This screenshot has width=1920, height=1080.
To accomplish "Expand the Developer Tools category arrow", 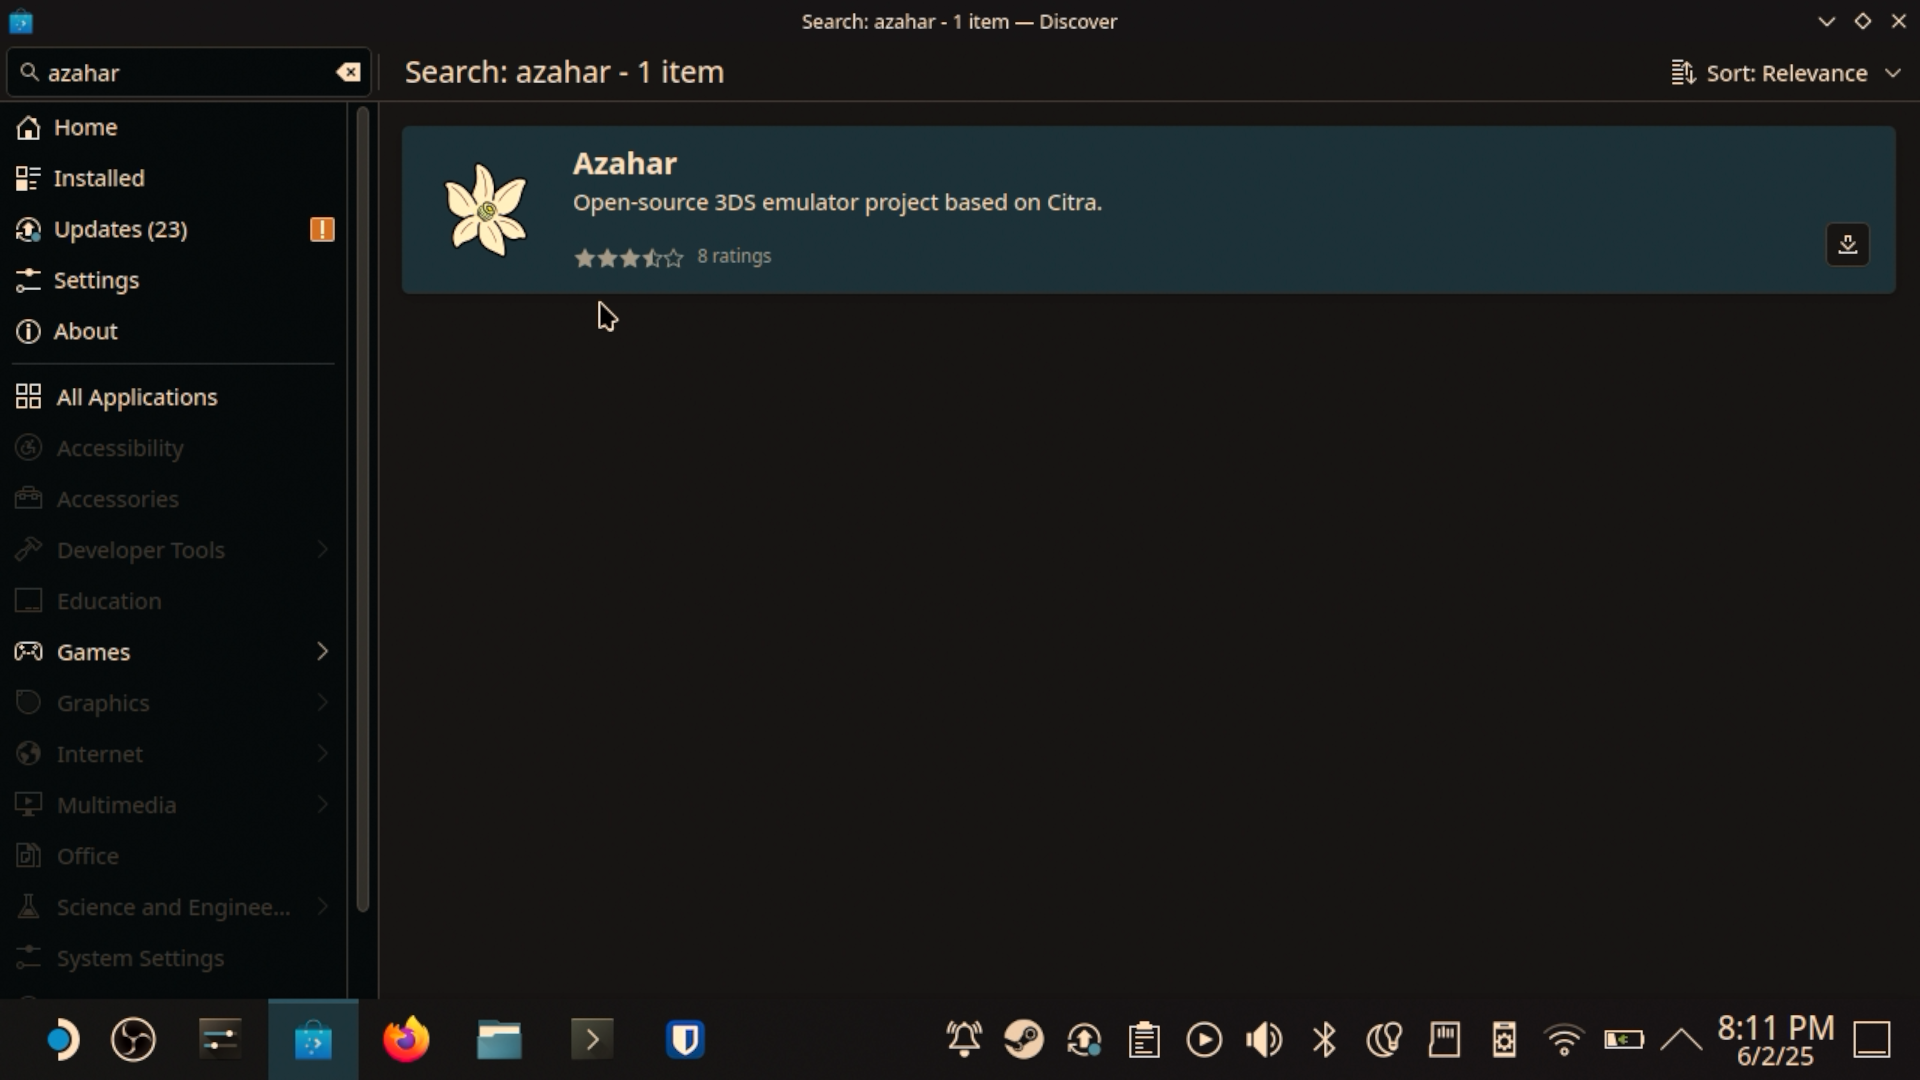I will 322,550.
